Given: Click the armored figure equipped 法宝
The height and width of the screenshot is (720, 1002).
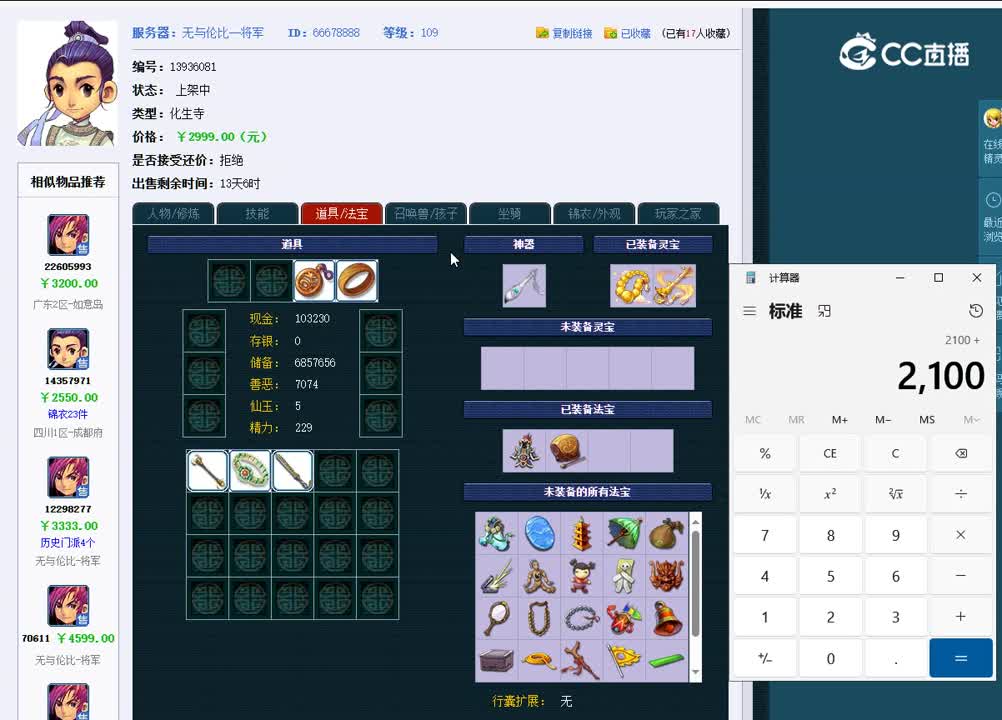Looking at the screenshot, I should [x=524, y=451].
